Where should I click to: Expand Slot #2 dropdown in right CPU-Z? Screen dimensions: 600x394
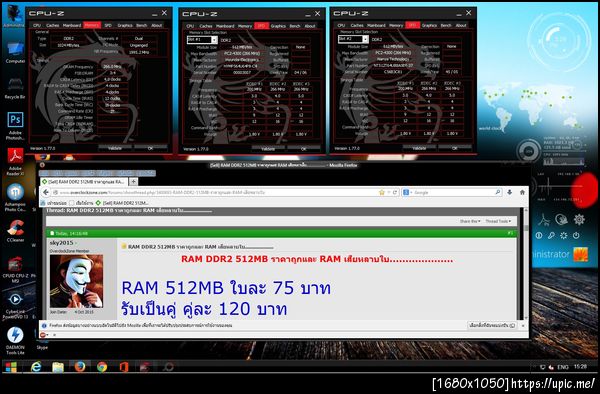pyautogui.click(x=365, y=39)
